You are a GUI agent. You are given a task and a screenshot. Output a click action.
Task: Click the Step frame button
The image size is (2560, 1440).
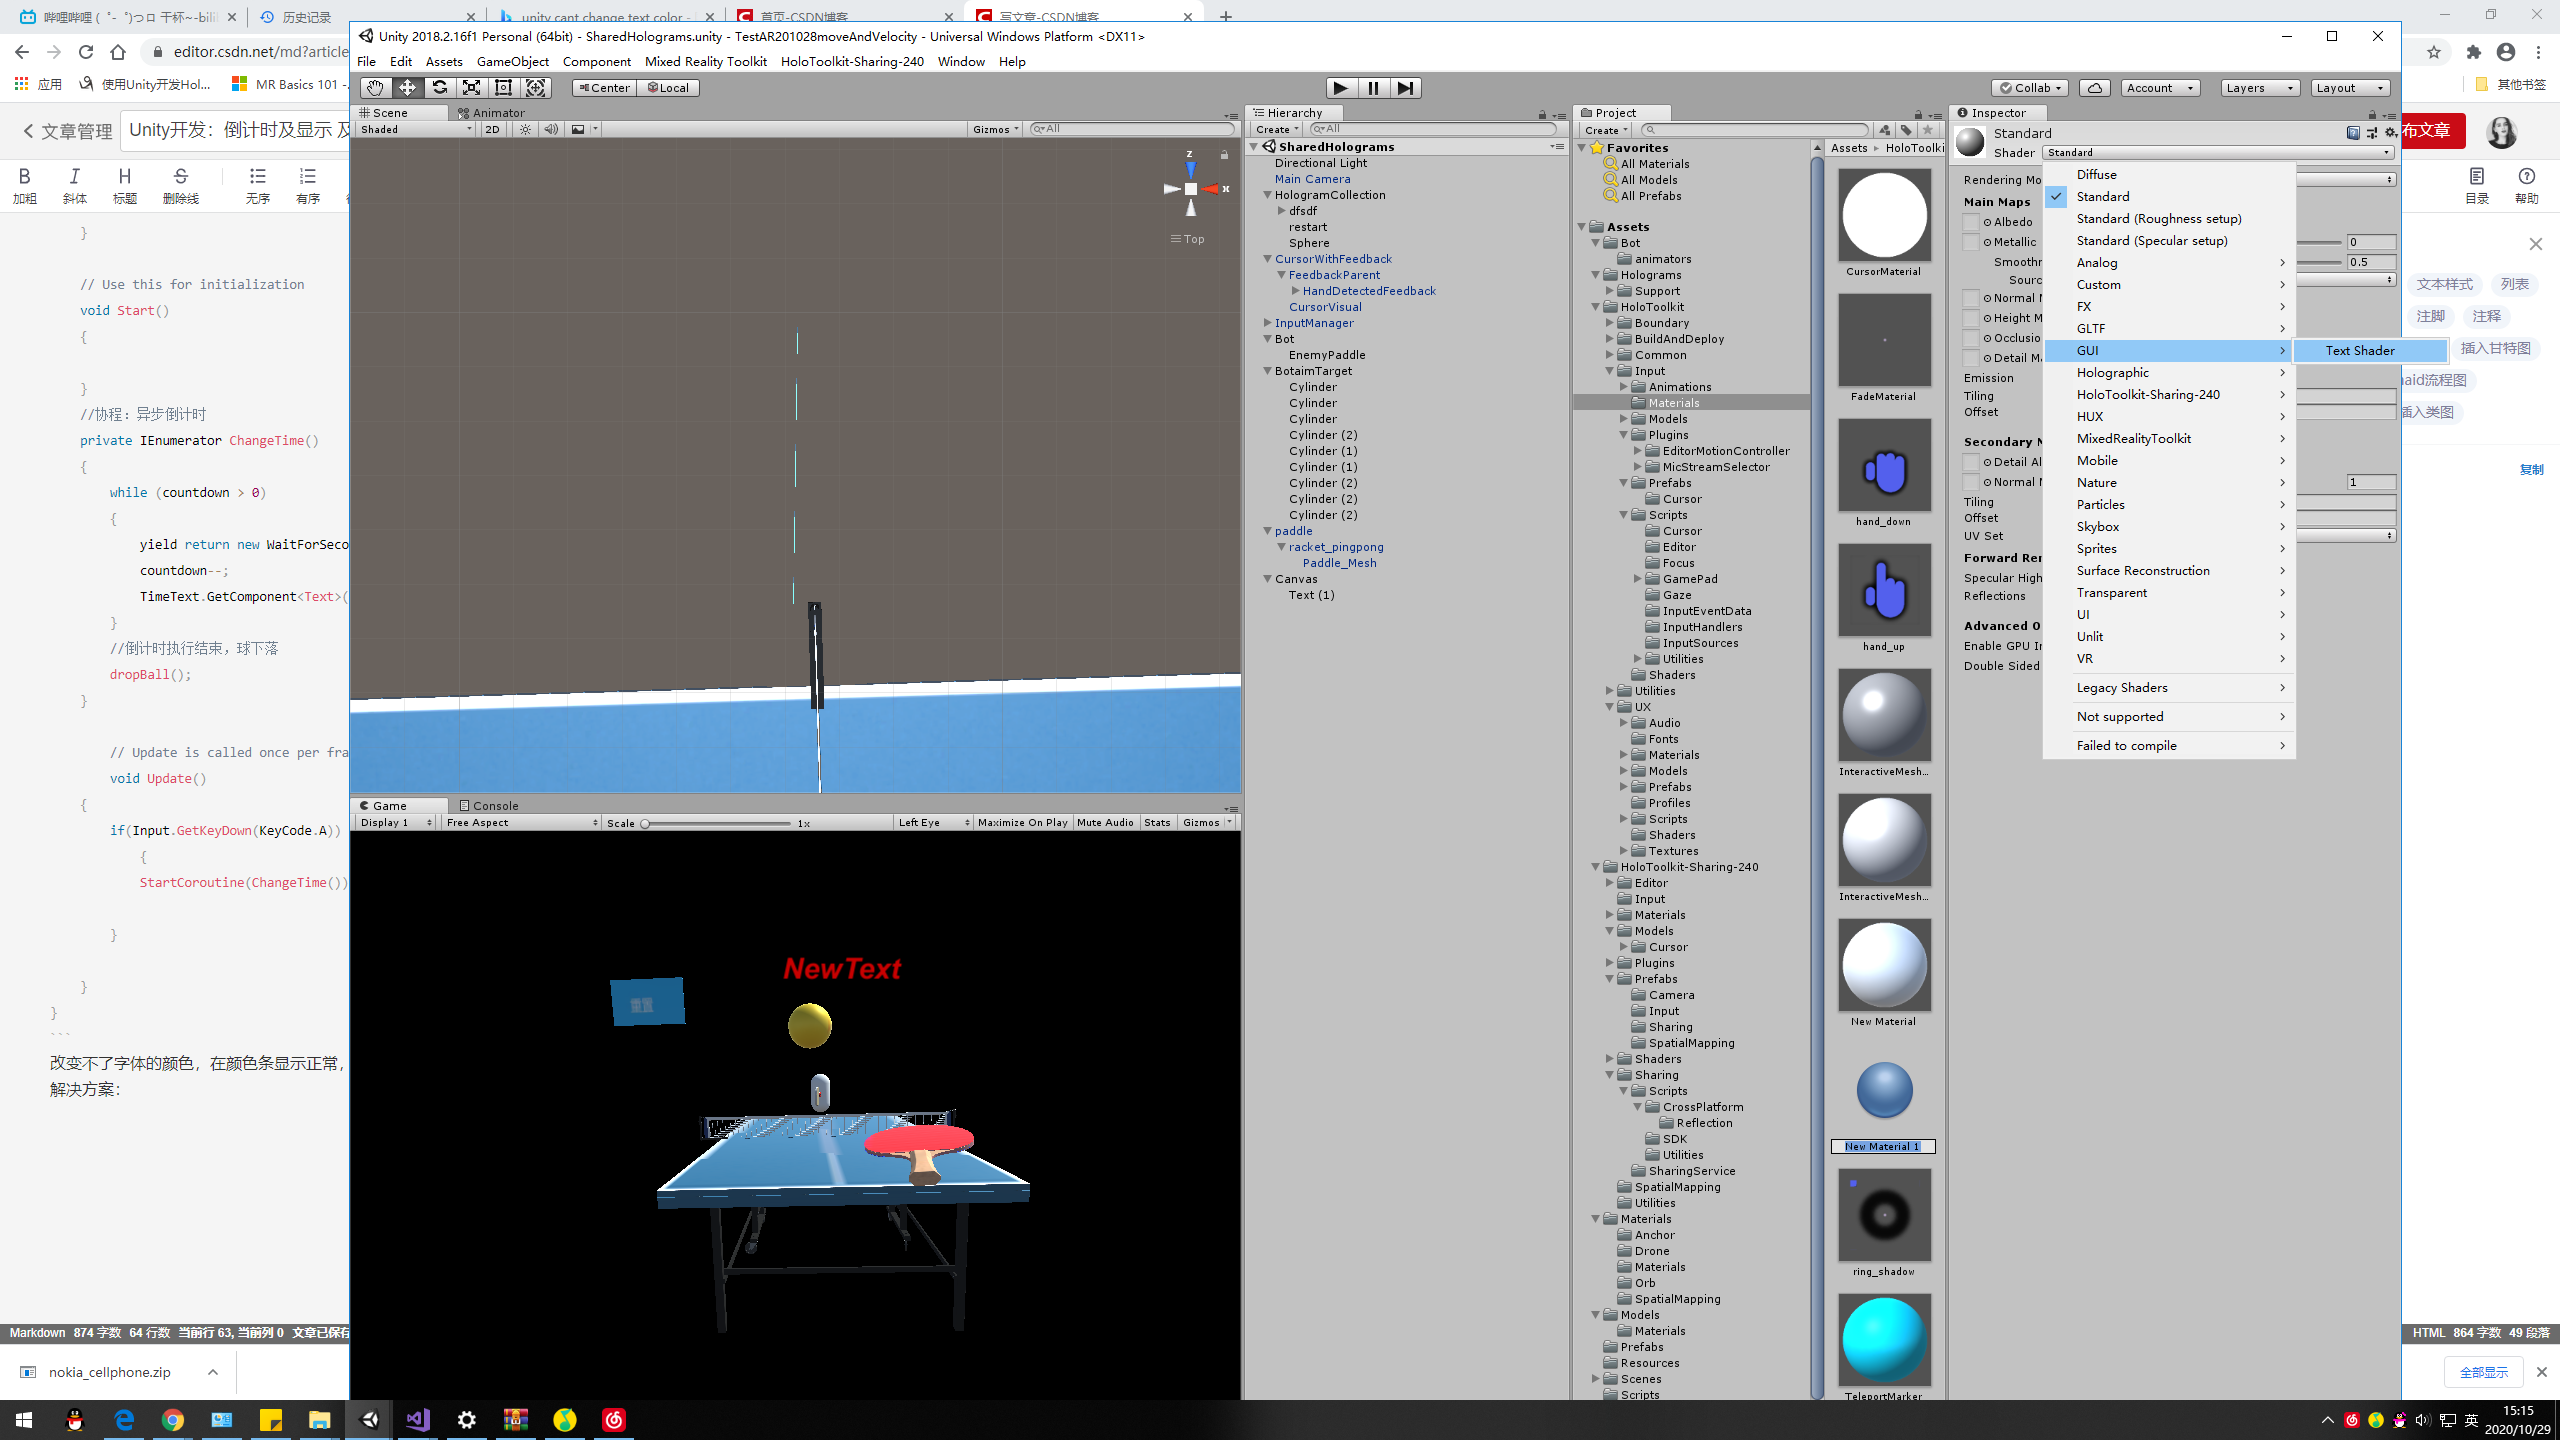coord(1405,88)
